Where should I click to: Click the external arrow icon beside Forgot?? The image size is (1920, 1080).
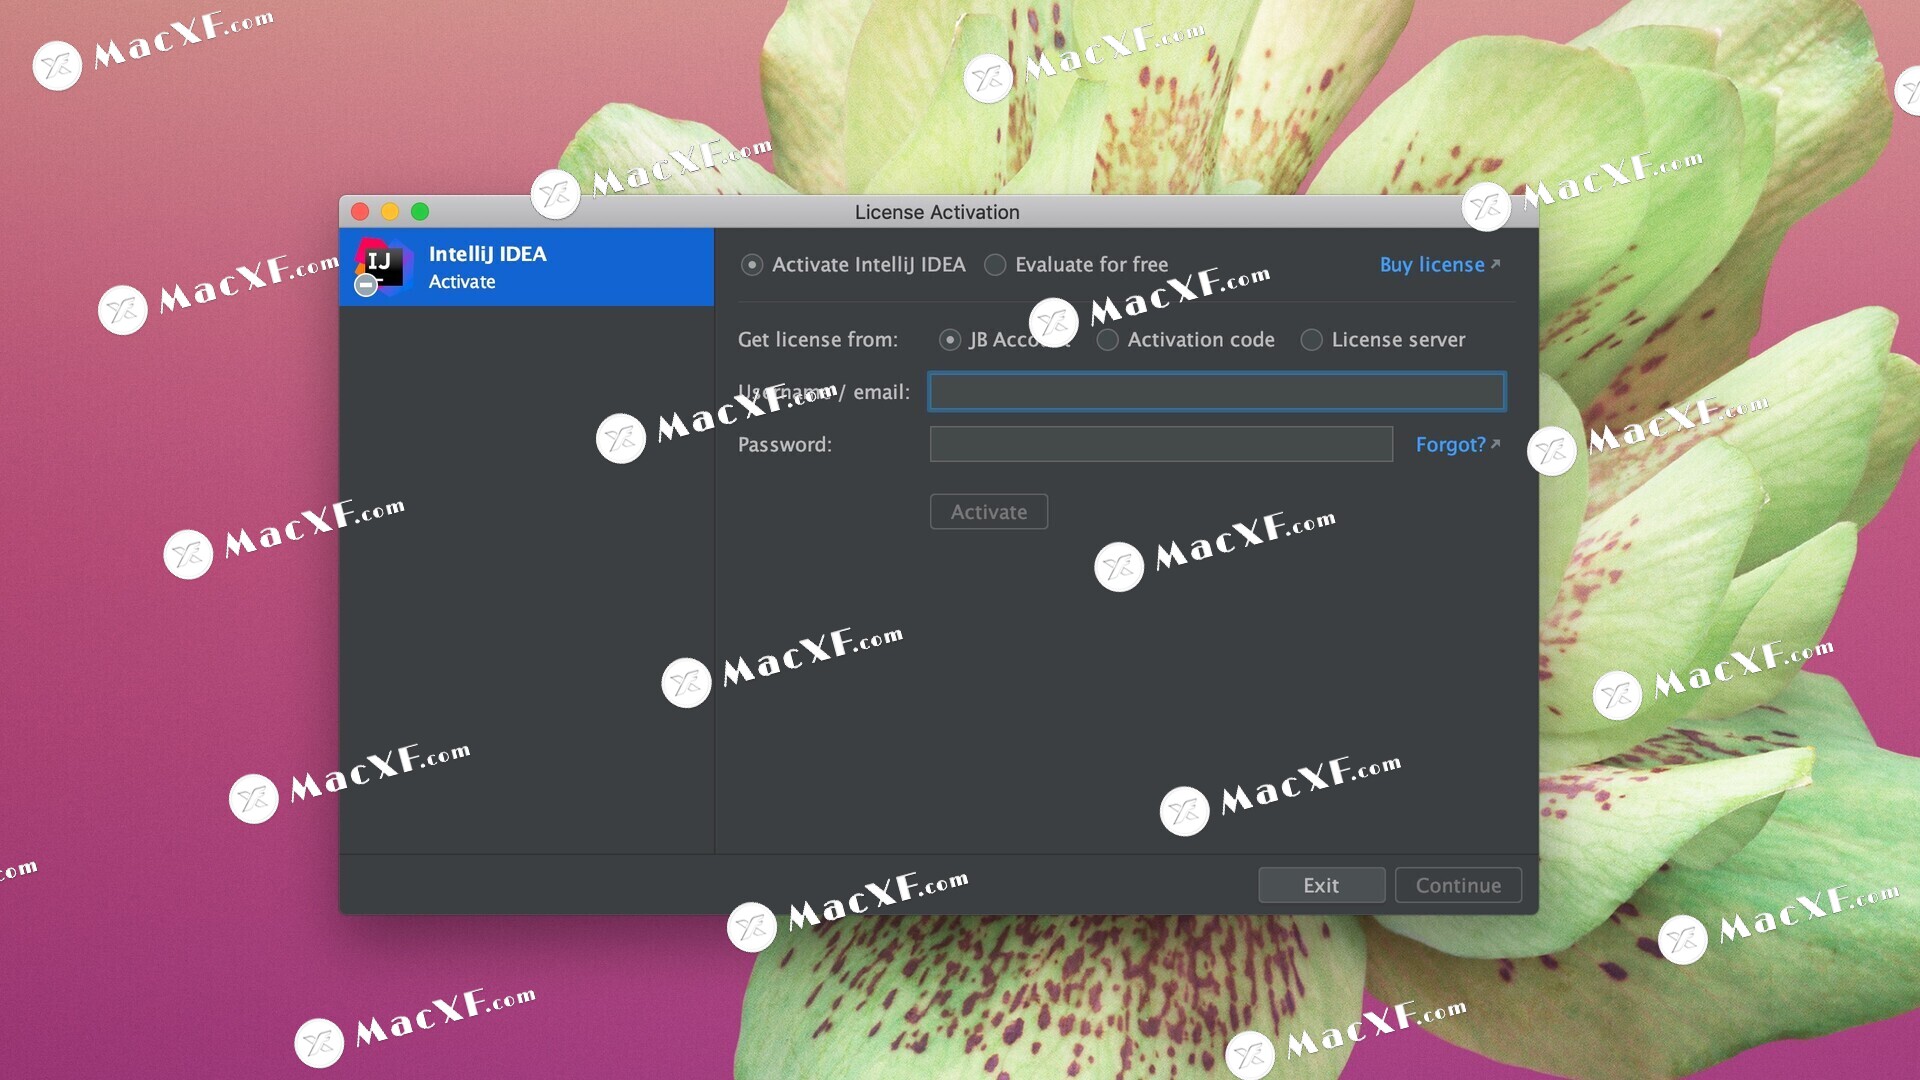coord(1496,443)
